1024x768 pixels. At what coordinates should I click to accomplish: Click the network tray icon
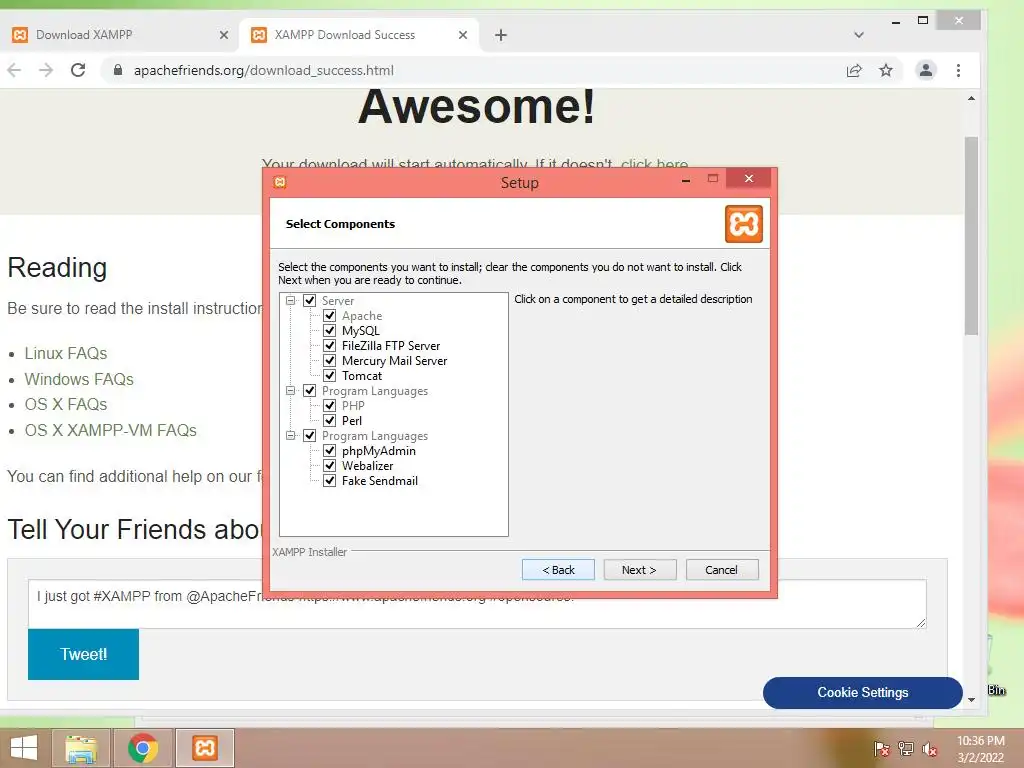click(x=906, y=748)
